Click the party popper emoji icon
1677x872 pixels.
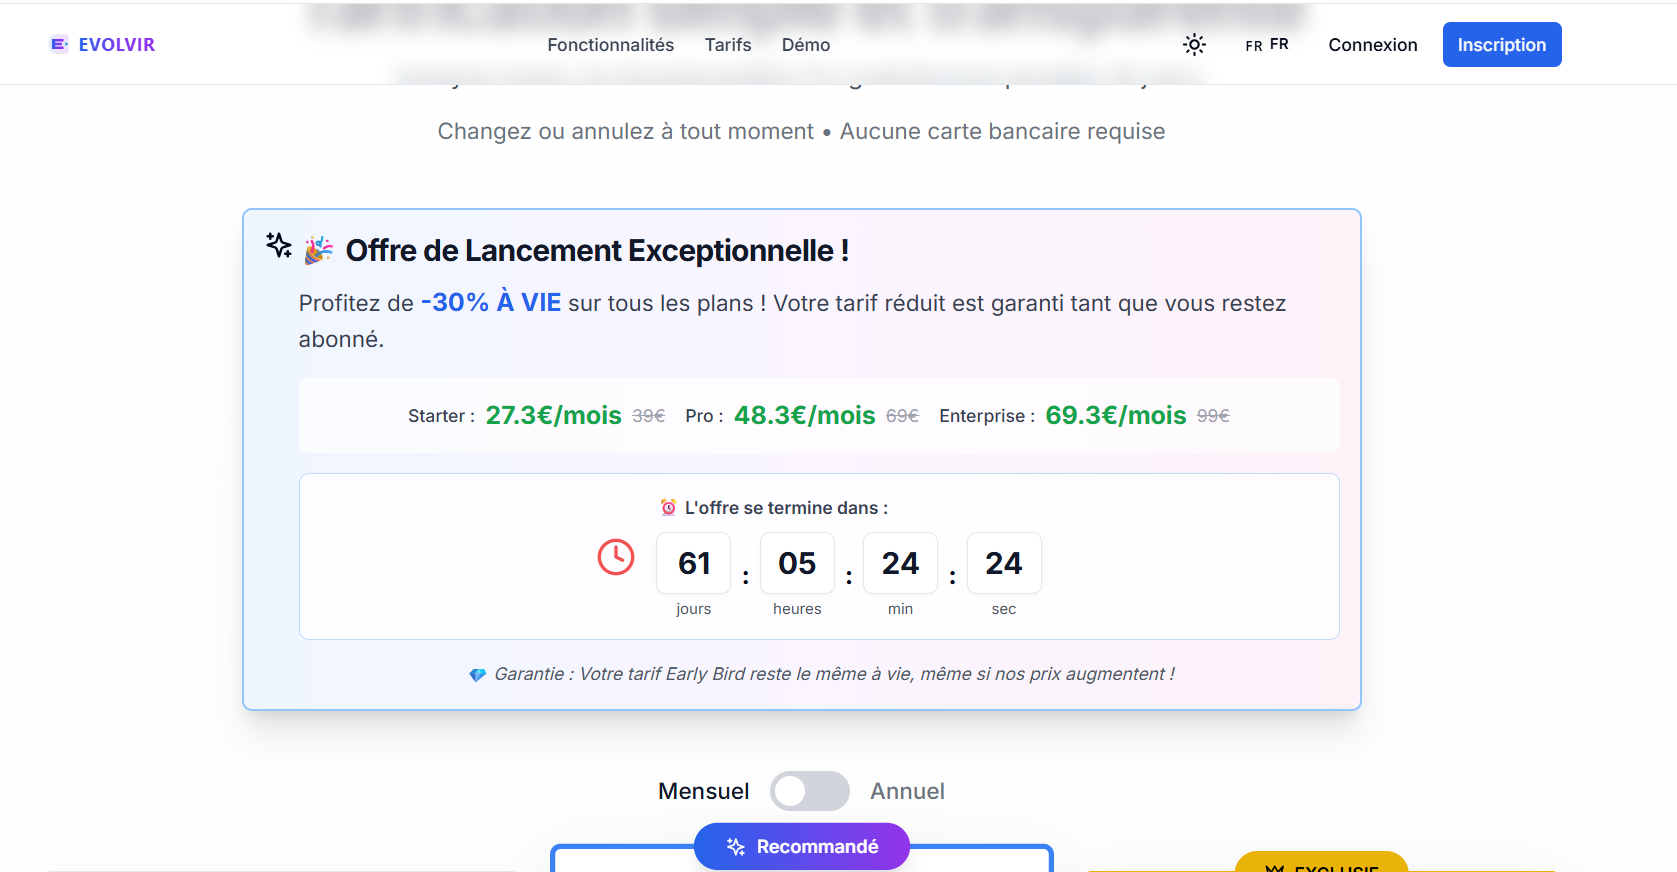click(x=318, y=250)
